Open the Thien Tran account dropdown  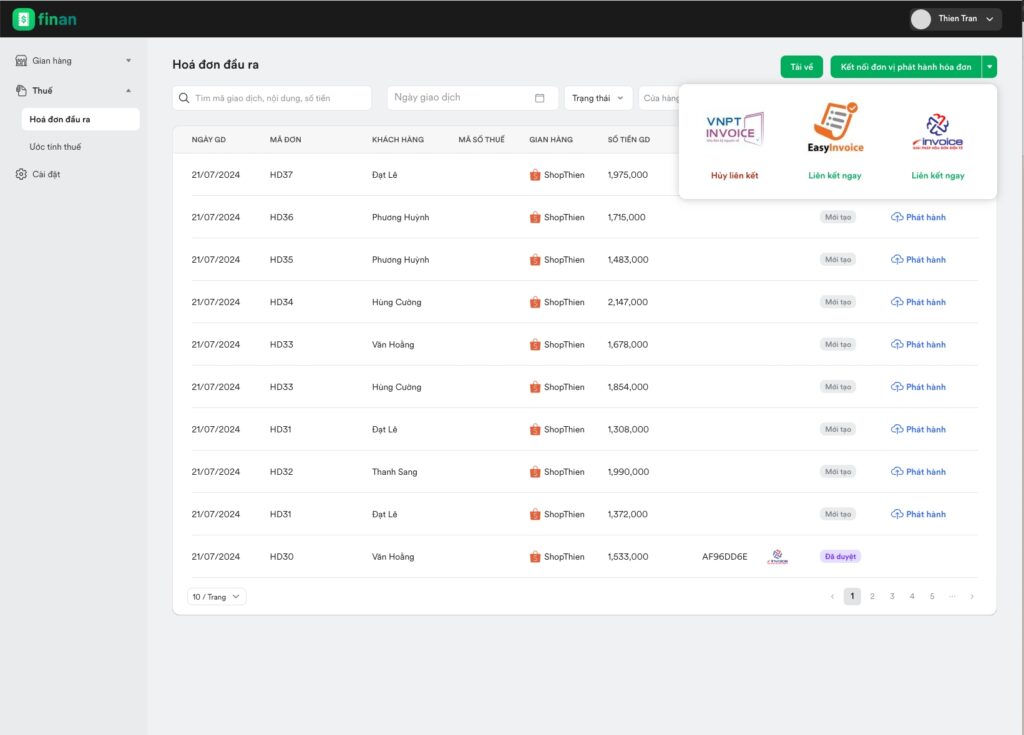(x=956, y=19)
